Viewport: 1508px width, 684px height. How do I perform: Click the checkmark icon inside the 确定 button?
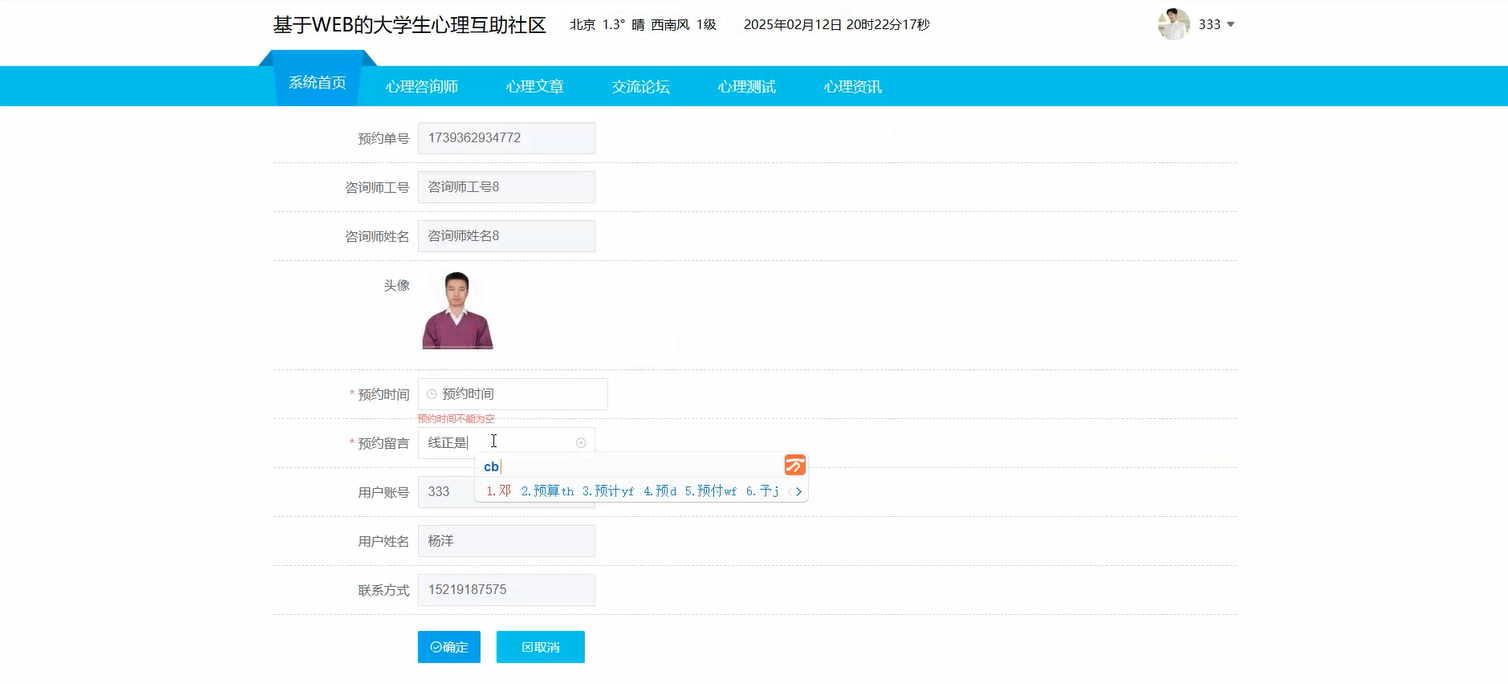point(434,647)
